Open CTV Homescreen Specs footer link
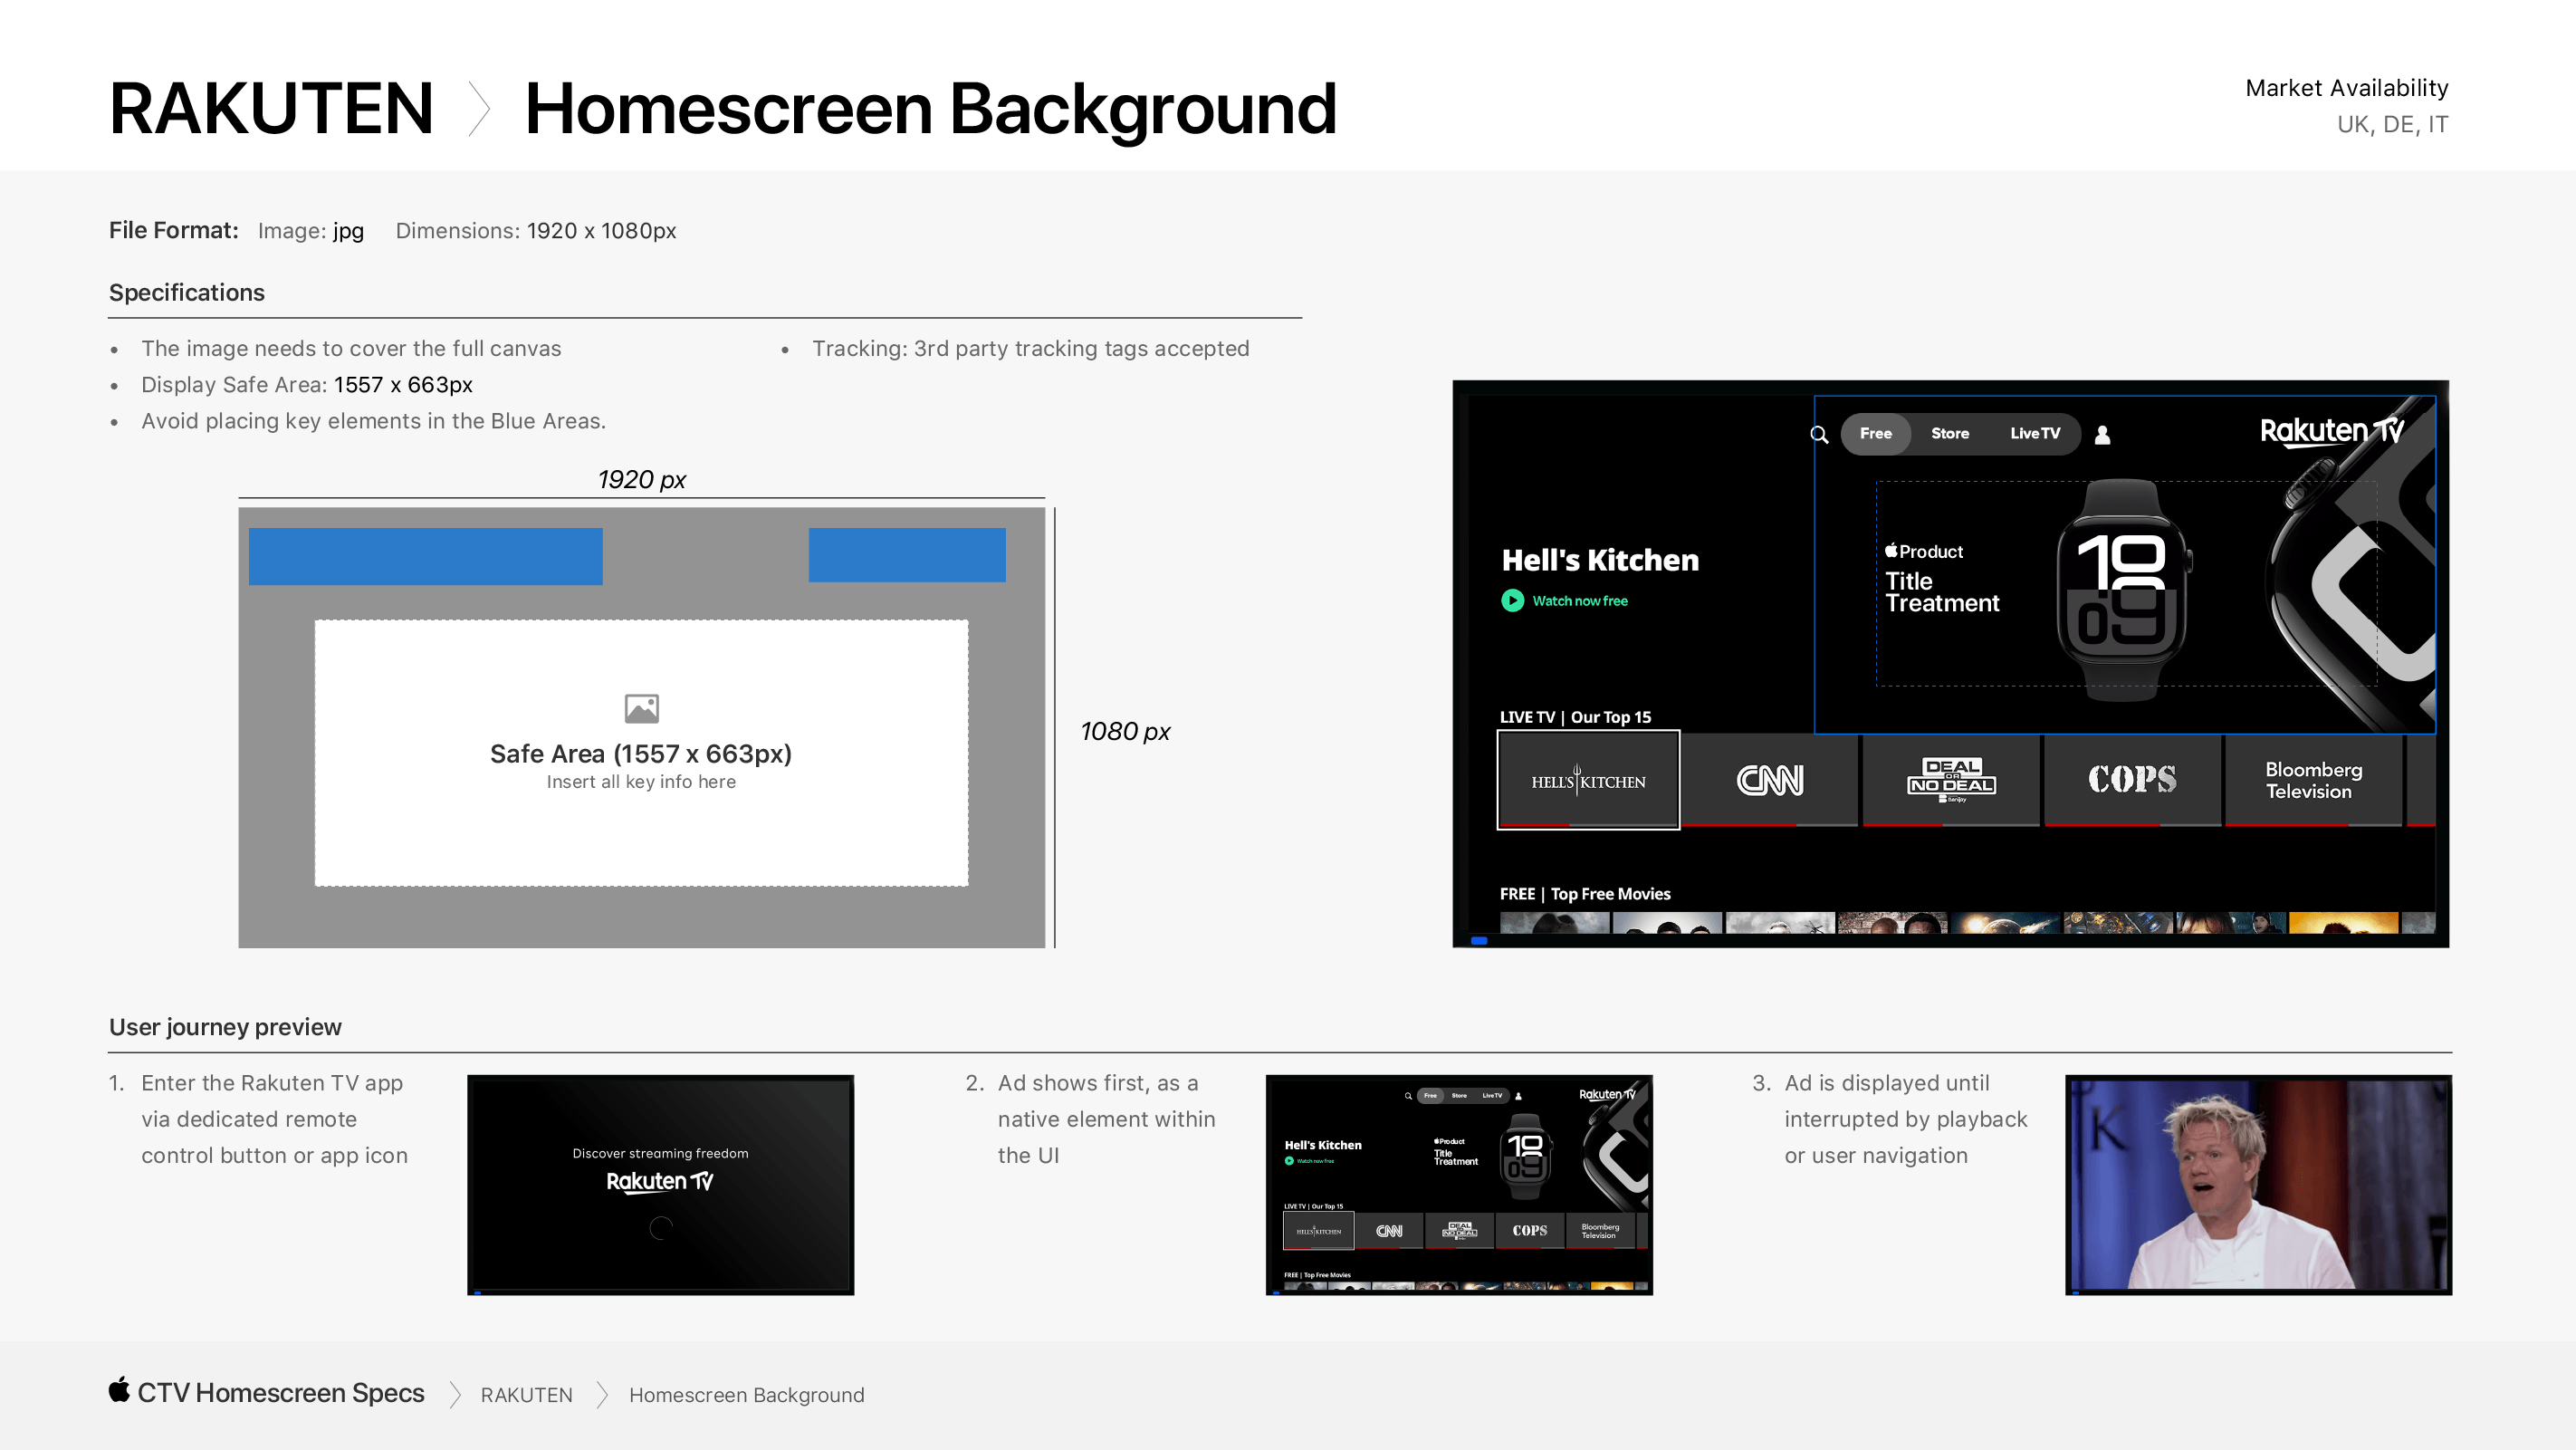 click(280, 1392)
